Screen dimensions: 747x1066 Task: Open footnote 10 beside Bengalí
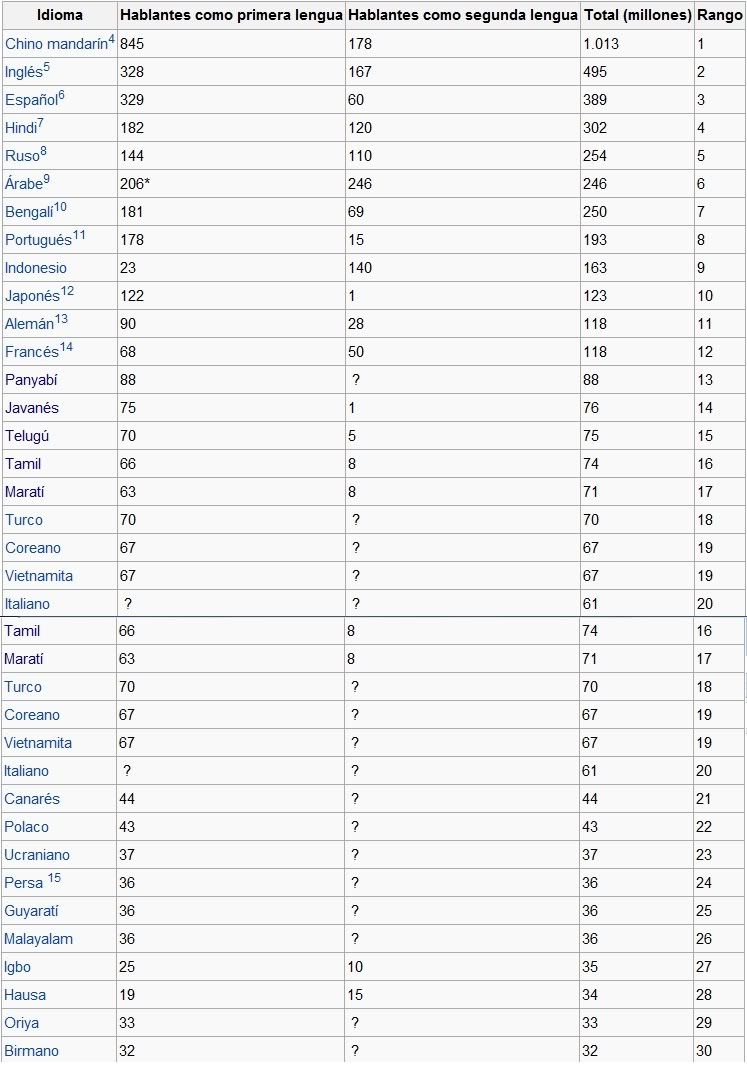60,207
